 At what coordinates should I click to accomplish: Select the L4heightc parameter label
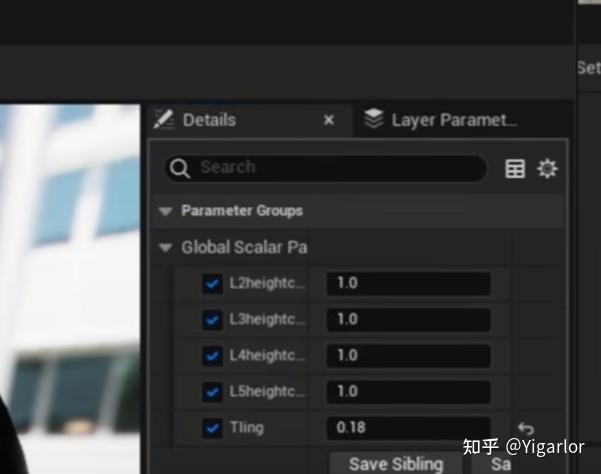coord(267,356)
